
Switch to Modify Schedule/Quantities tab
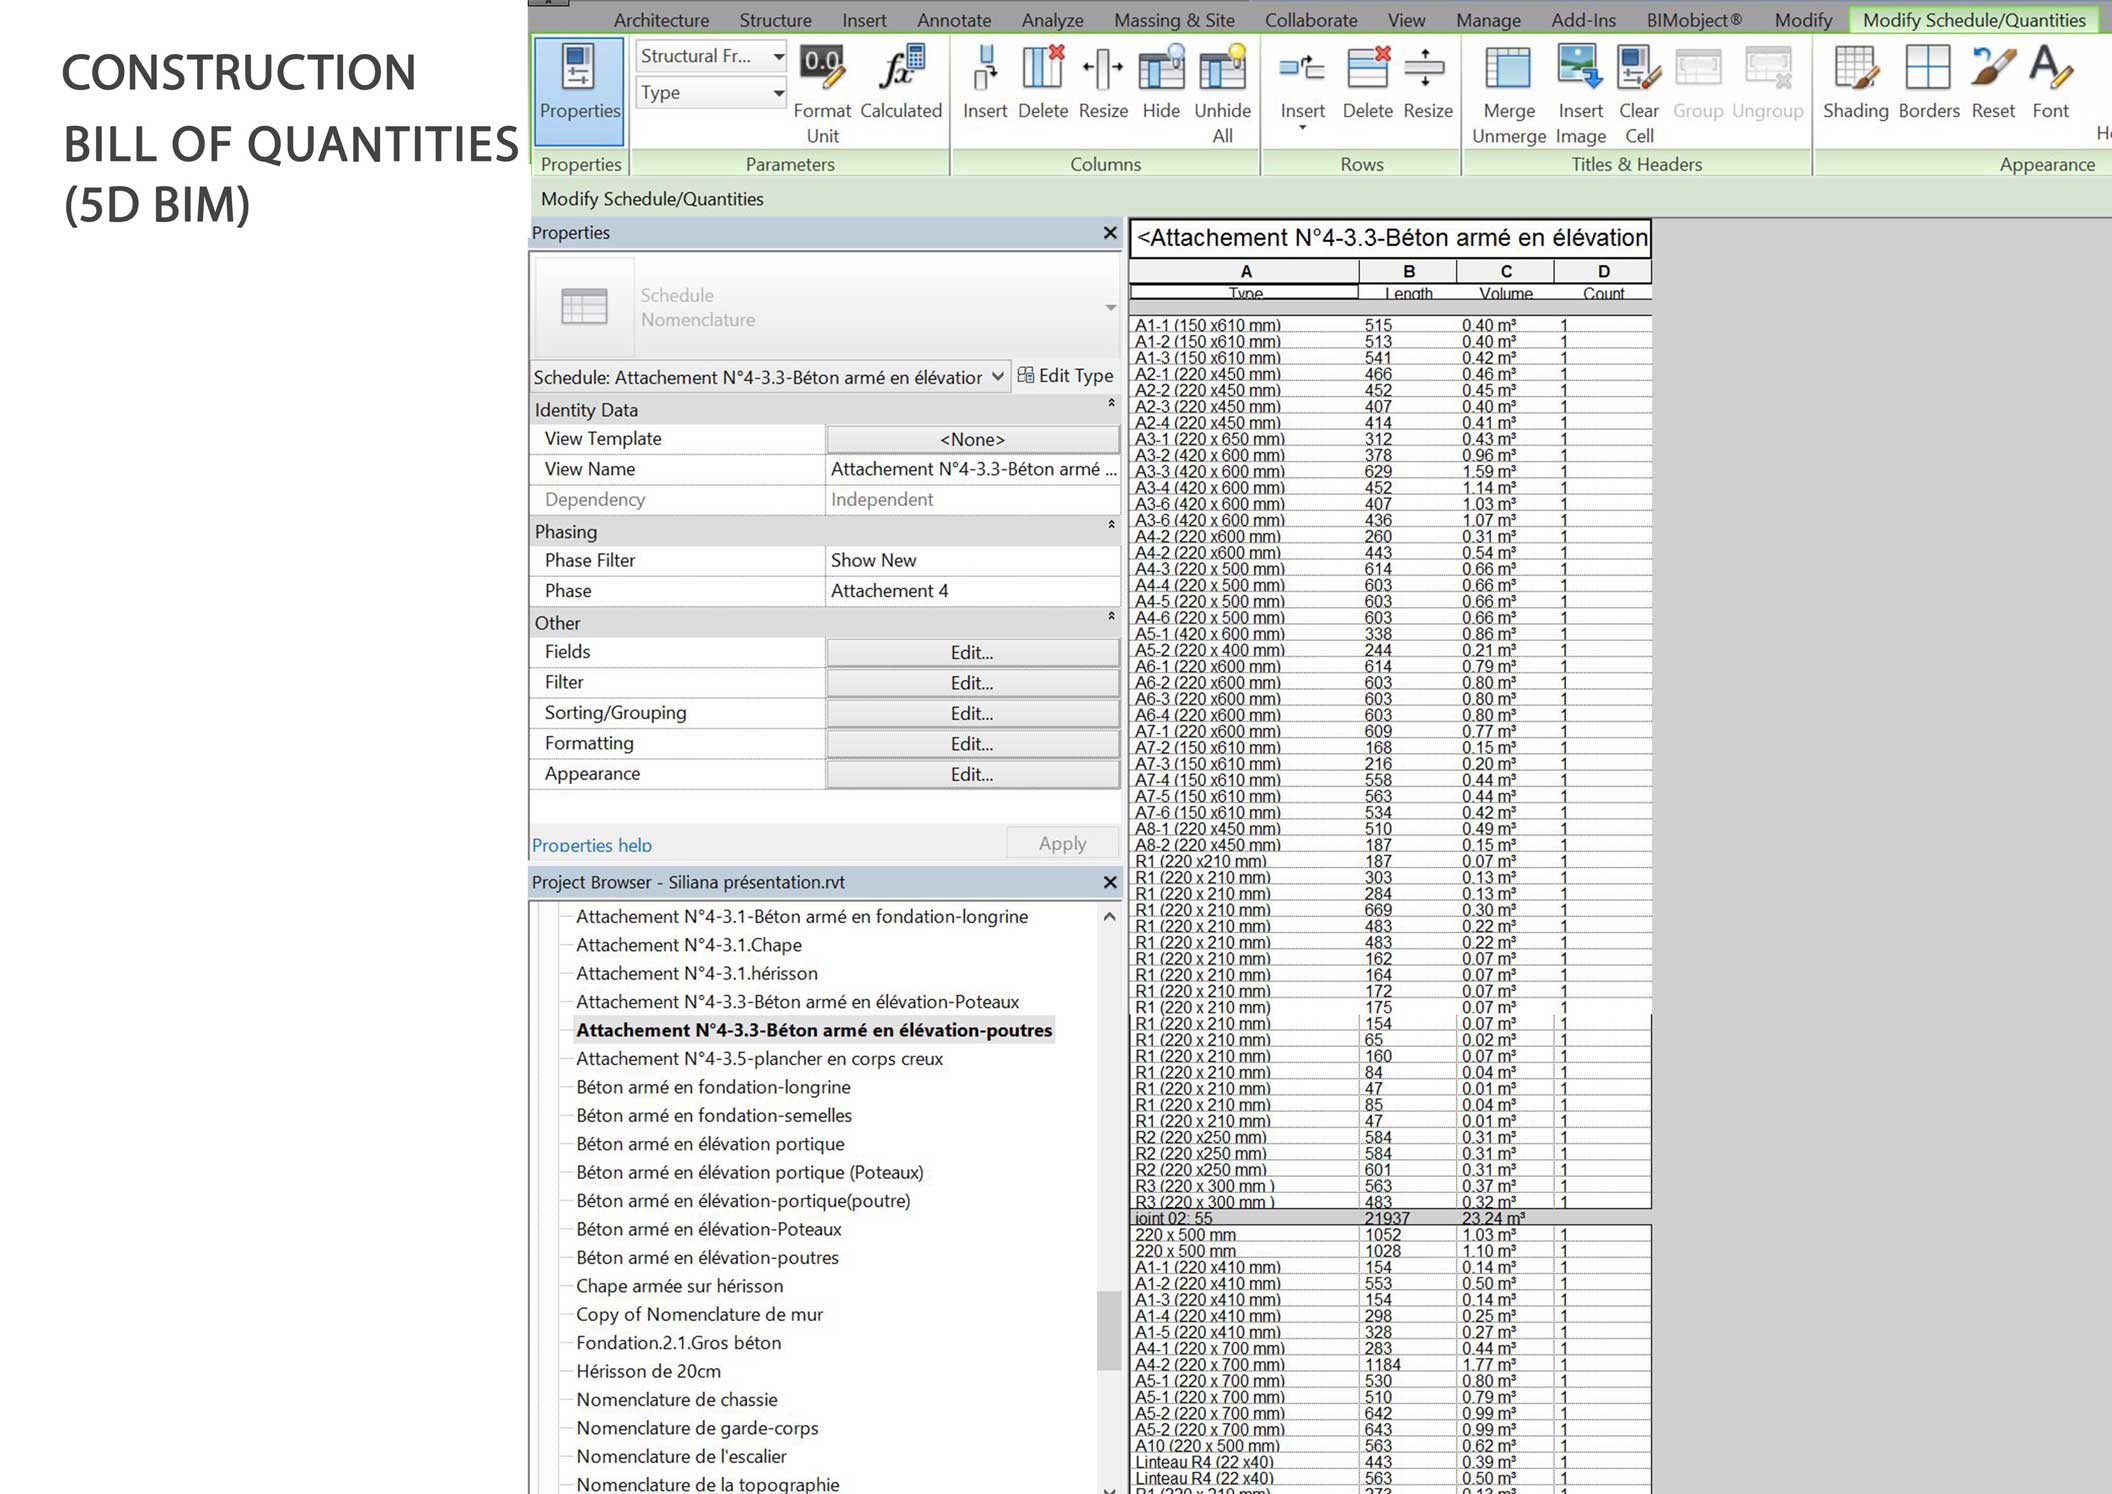pyautogui.click(x=1974, y=20)
